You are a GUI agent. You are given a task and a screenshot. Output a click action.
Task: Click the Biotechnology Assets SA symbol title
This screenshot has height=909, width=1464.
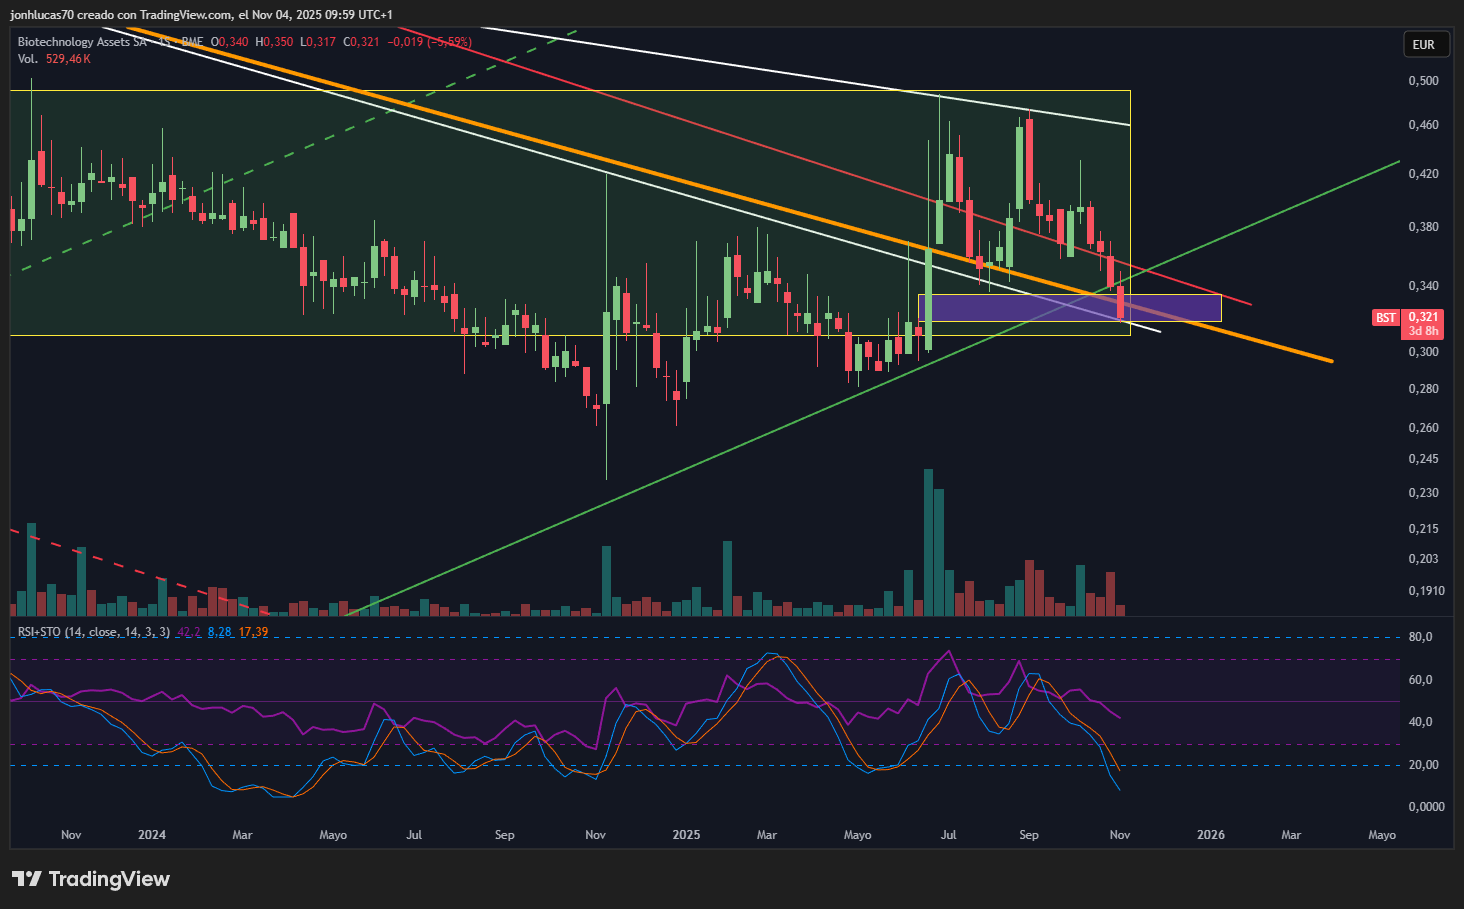pyautogui.click(x=82, y=42)
